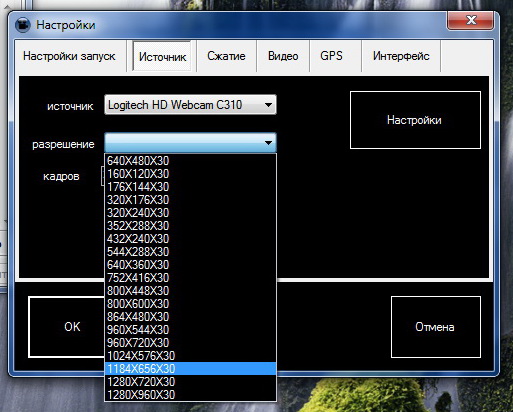Image resolution: width=513 pixels, height=412 pixels.
Task: Switch to the Видео tab
Action: point(283,56)
